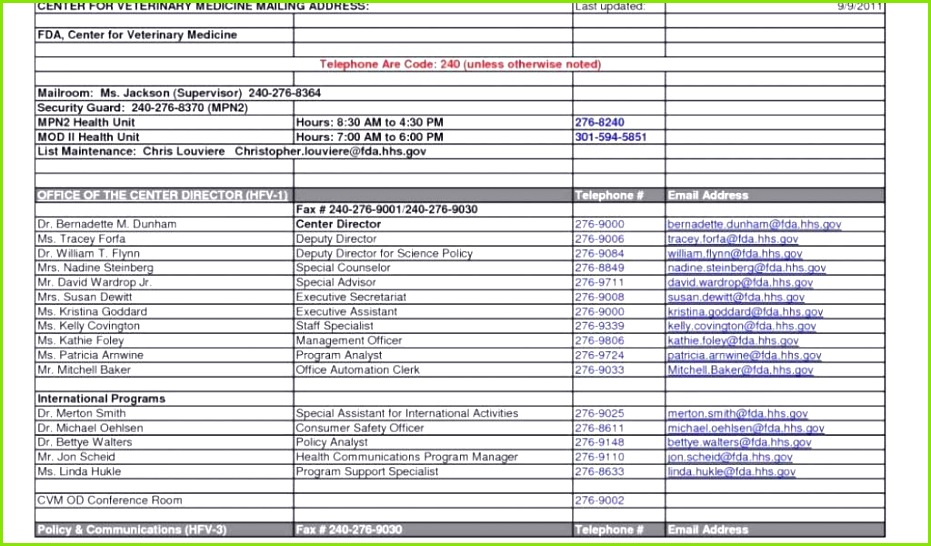Open bernadette.dunham@fda.hhs.gov email link
The width and height of the screenshot is (931, 546).
click(x=754, y=225)
